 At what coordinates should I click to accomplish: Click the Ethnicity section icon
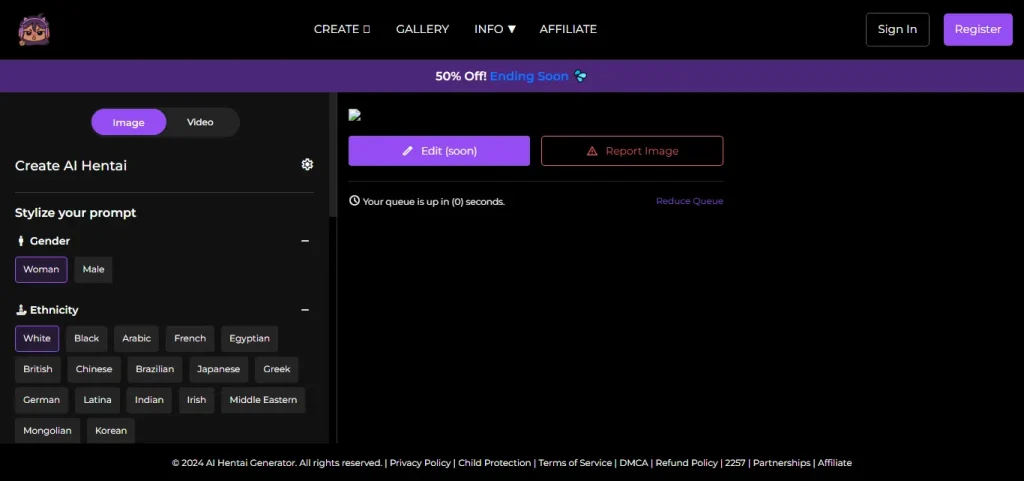(x=21, y=309)
